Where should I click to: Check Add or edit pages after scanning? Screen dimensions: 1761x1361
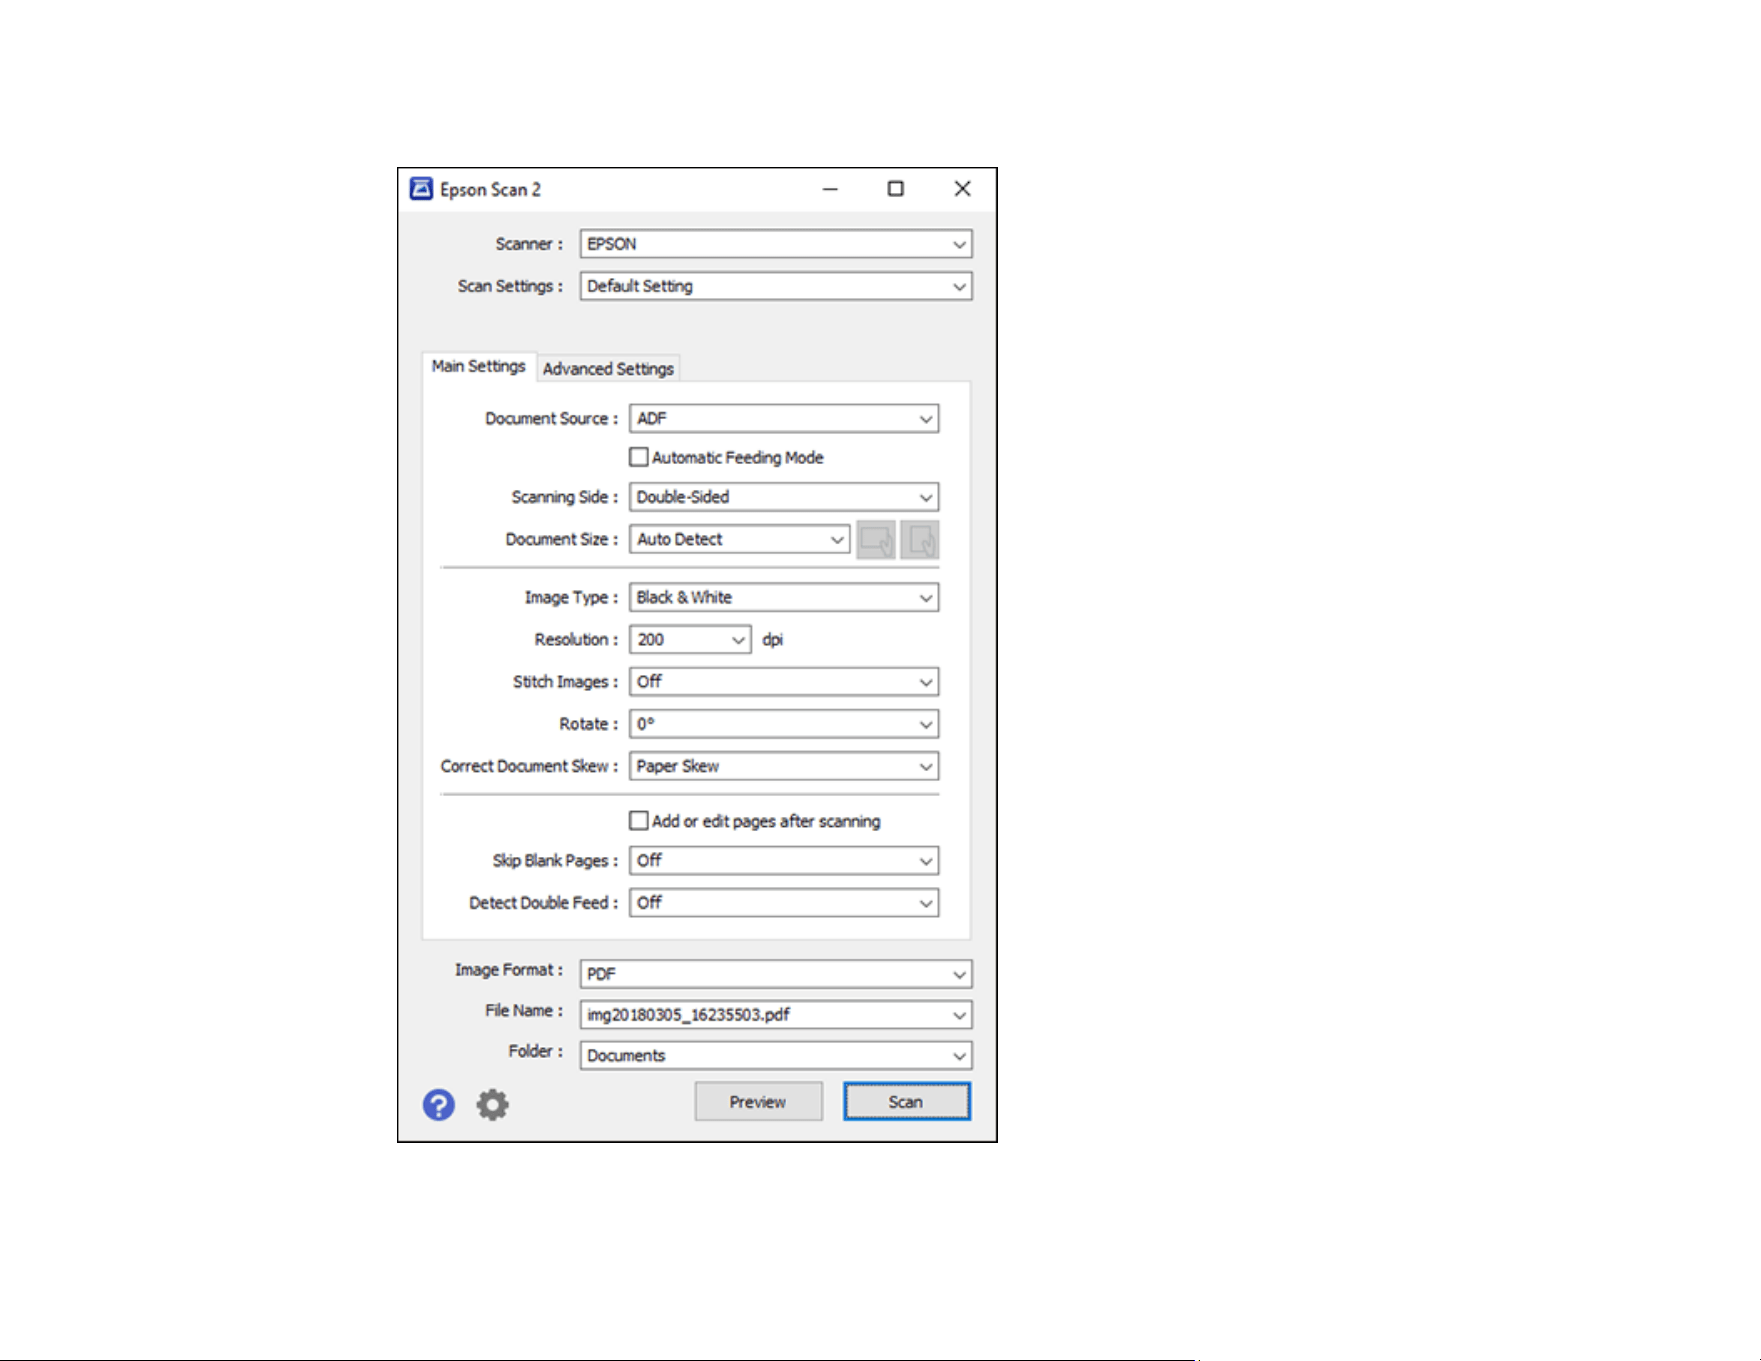(x=639, y=821)
